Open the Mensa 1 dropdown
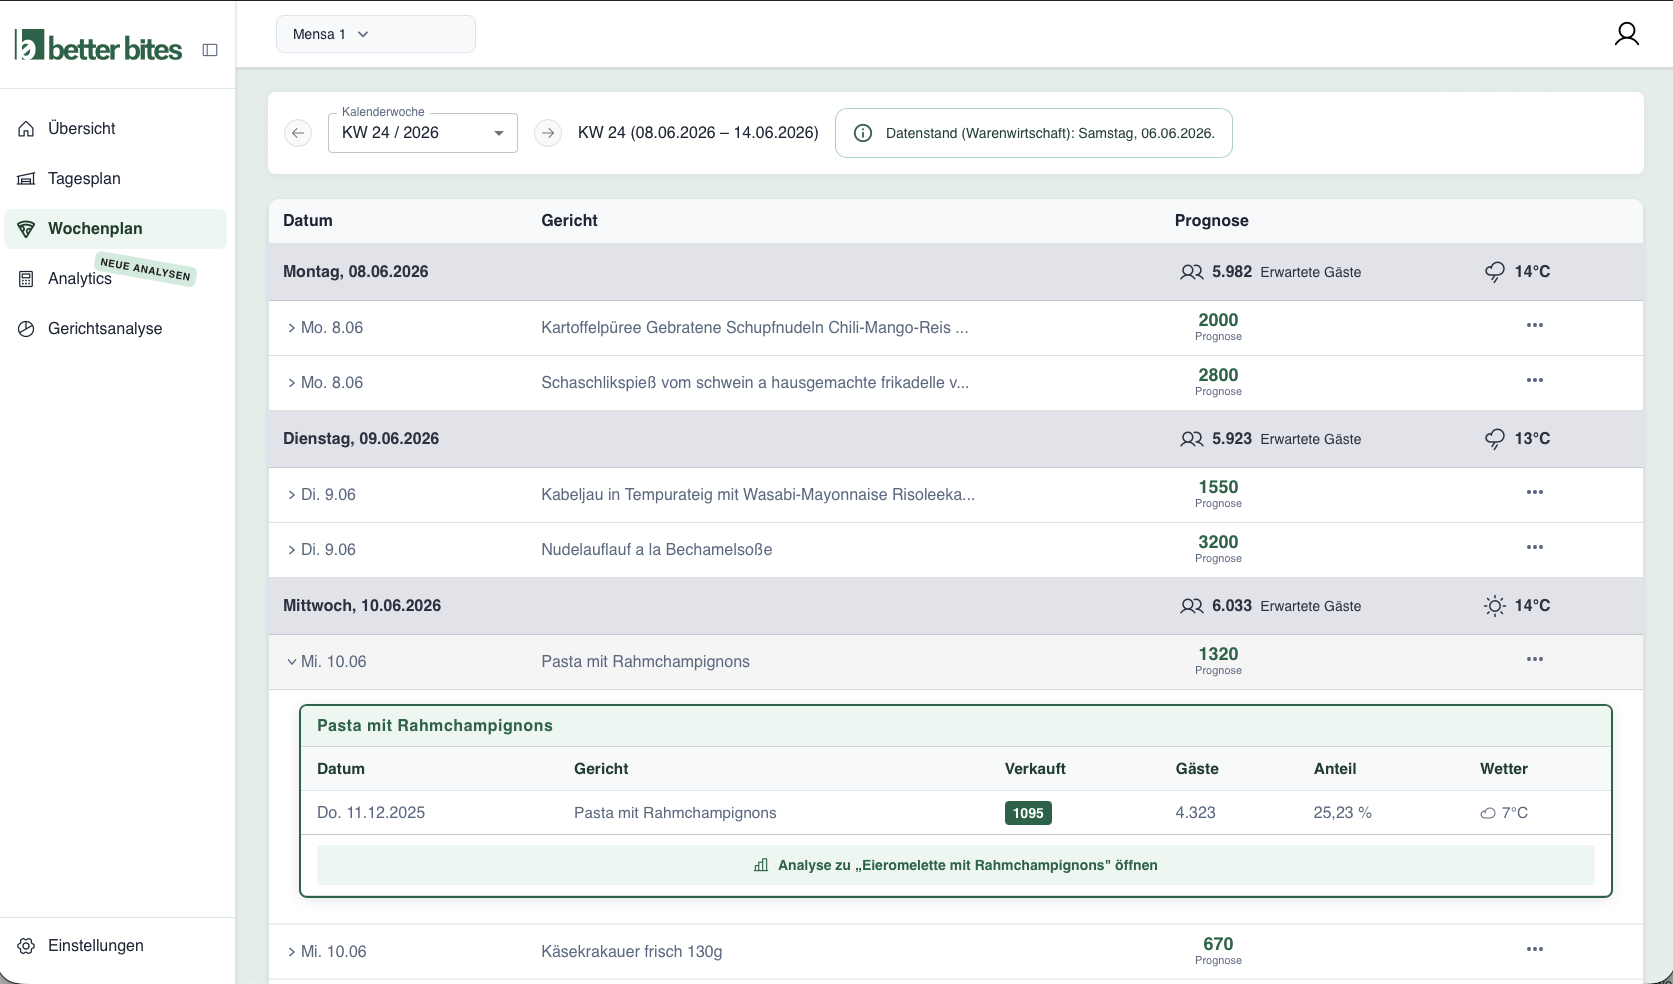The height and width of the screenshot is (984, 1673). (x=375, y=34)
